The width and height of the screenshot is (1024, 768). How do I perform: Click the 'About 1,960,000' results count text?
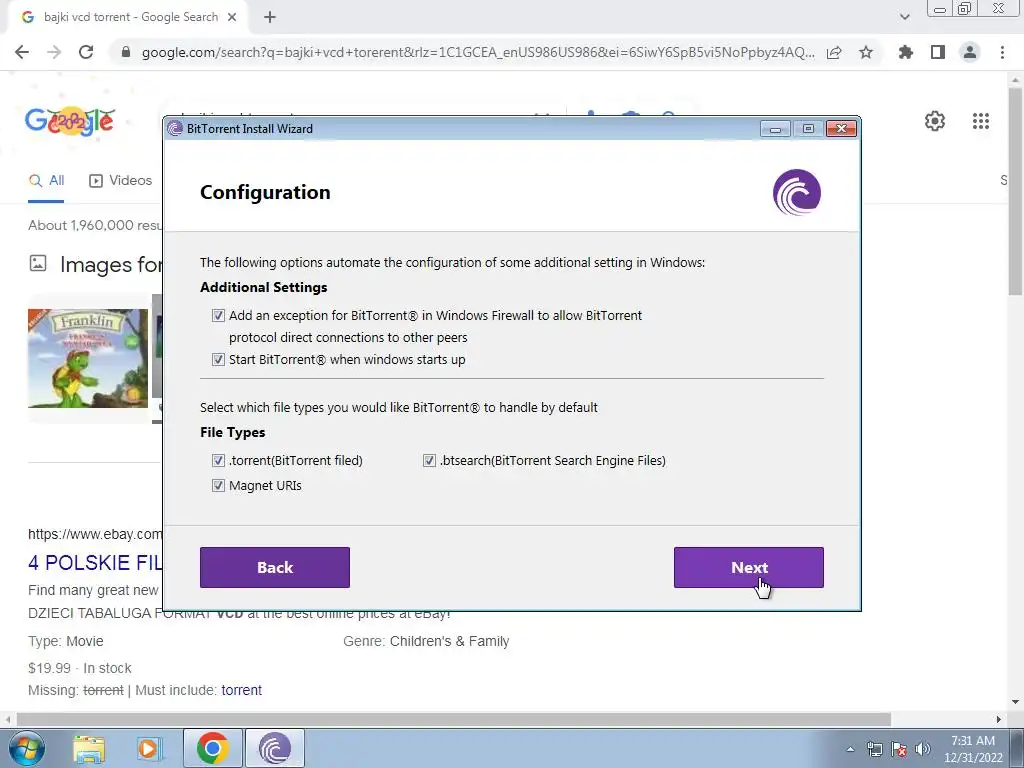(x=95, y=225)
